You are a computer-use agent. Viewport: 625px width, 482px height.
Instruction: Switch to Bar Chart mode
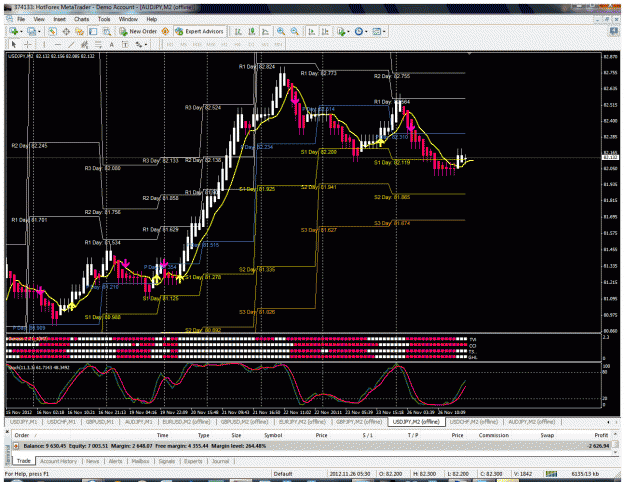238,31
